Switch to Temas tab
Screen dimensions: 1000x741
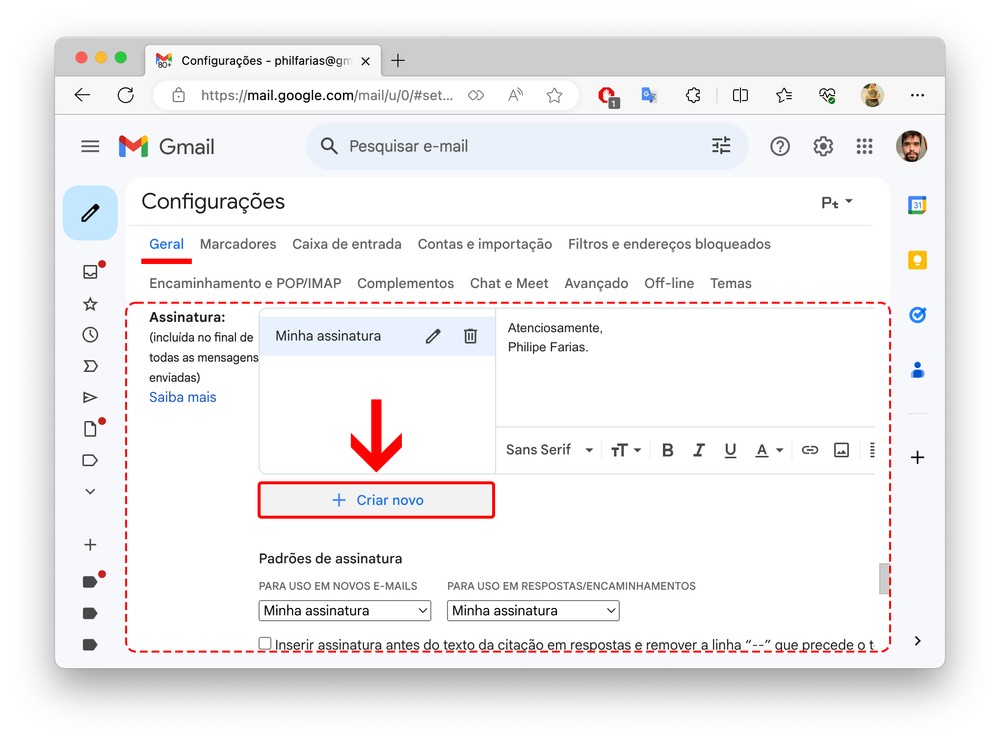pyautogui.click(x=731, y=283)
